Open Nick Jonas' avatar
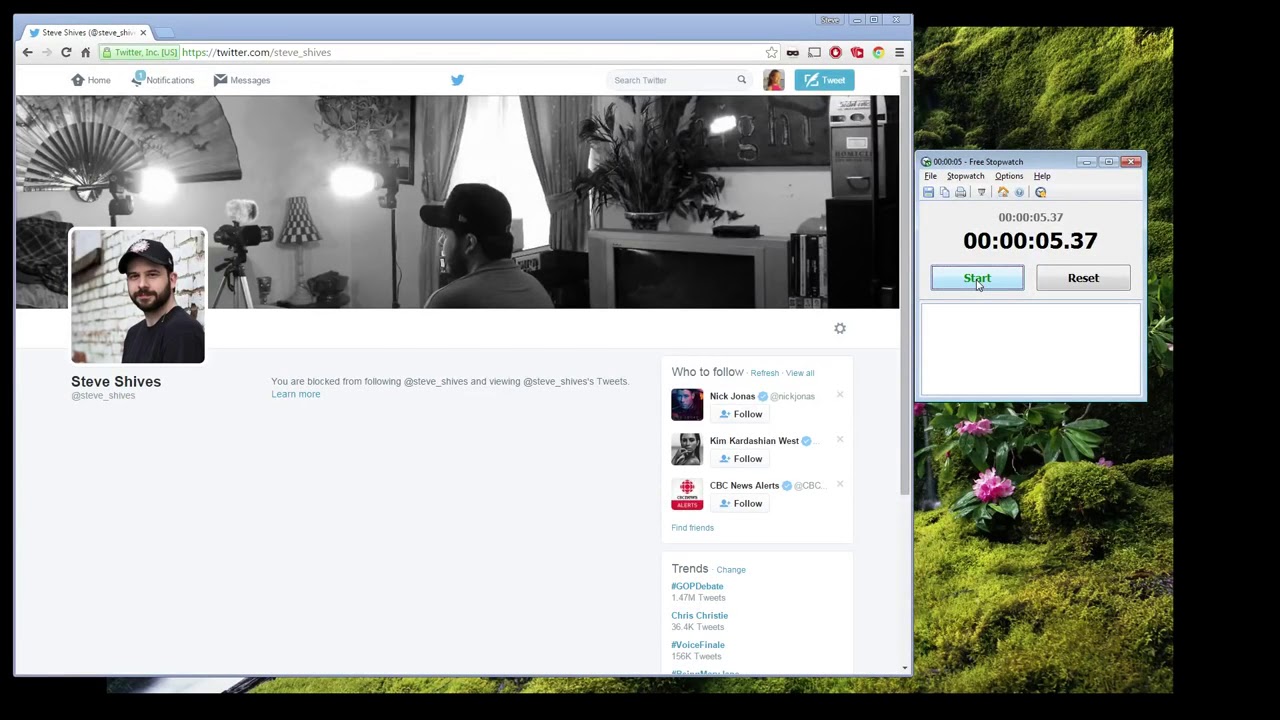The image size is (1280, 720). click(687, 404)
